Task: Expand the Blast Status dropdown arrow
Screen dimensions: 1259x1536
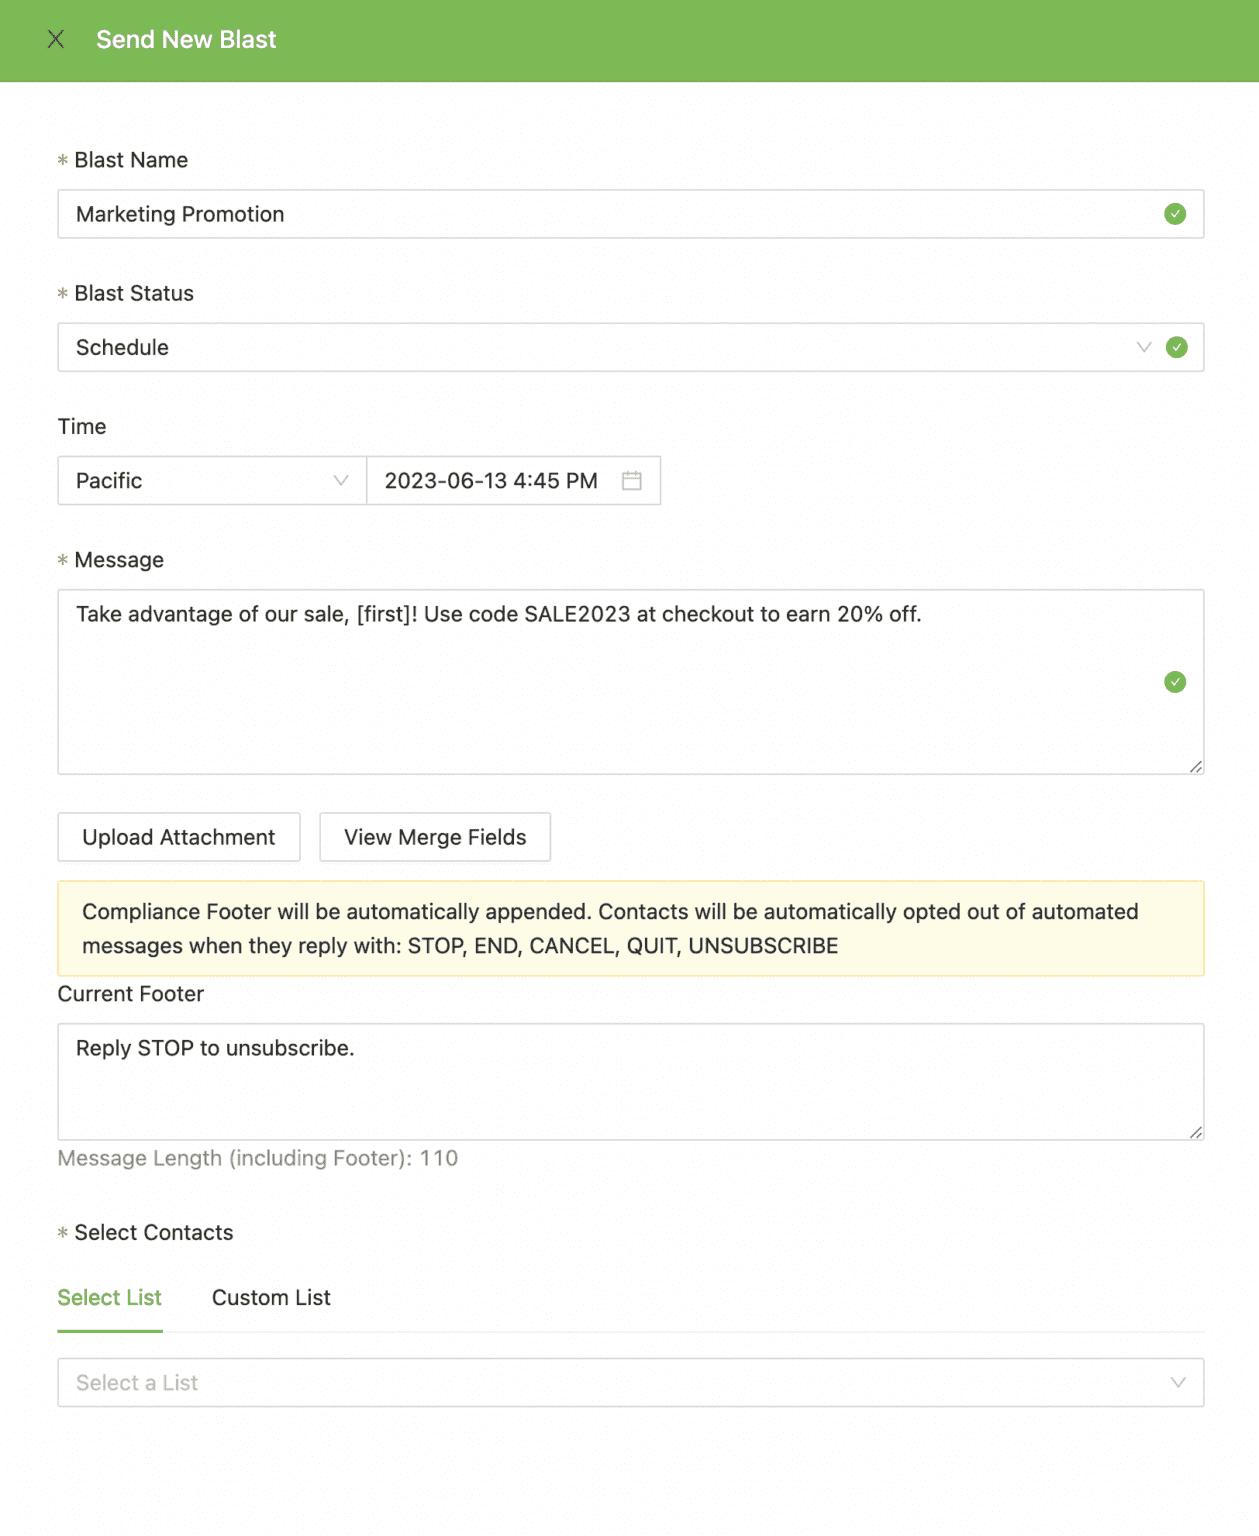Action: click(1144, 347)
